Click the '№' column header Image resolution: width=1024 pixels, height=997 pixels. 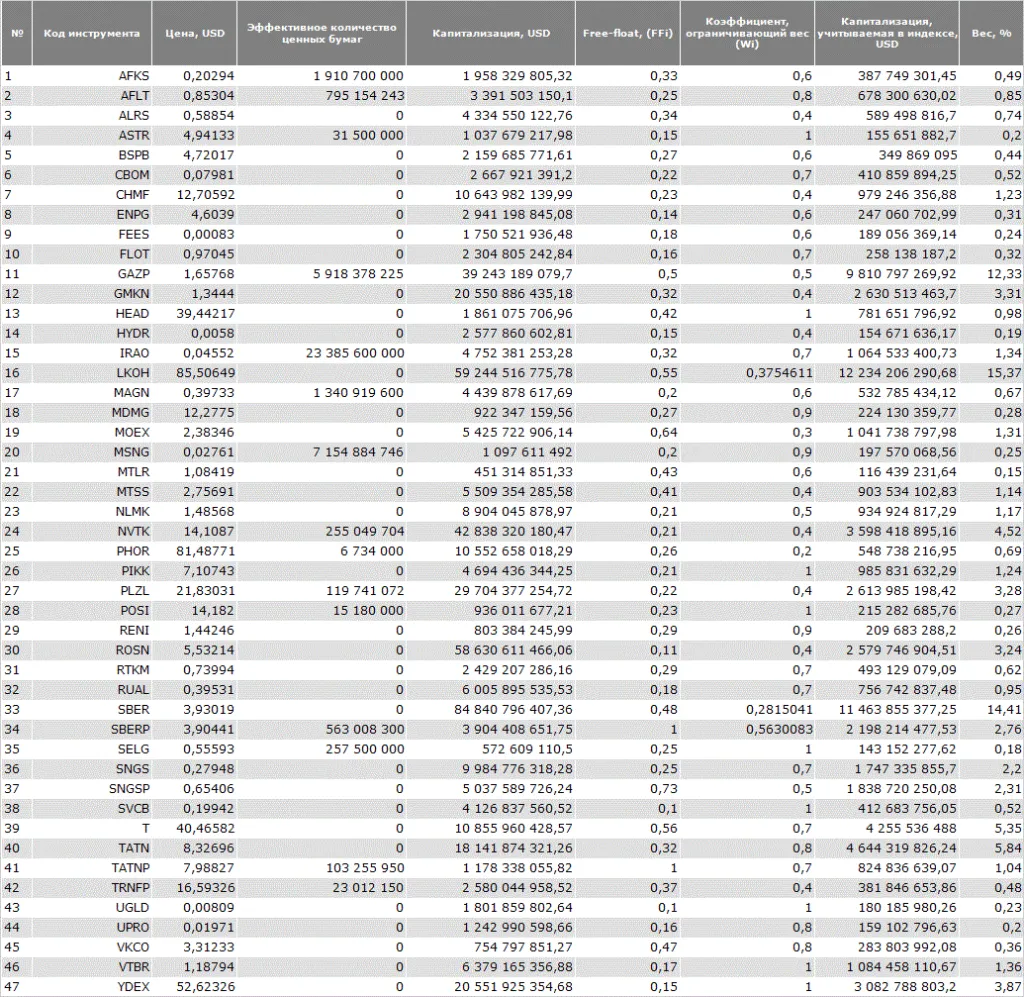point(17,33)
